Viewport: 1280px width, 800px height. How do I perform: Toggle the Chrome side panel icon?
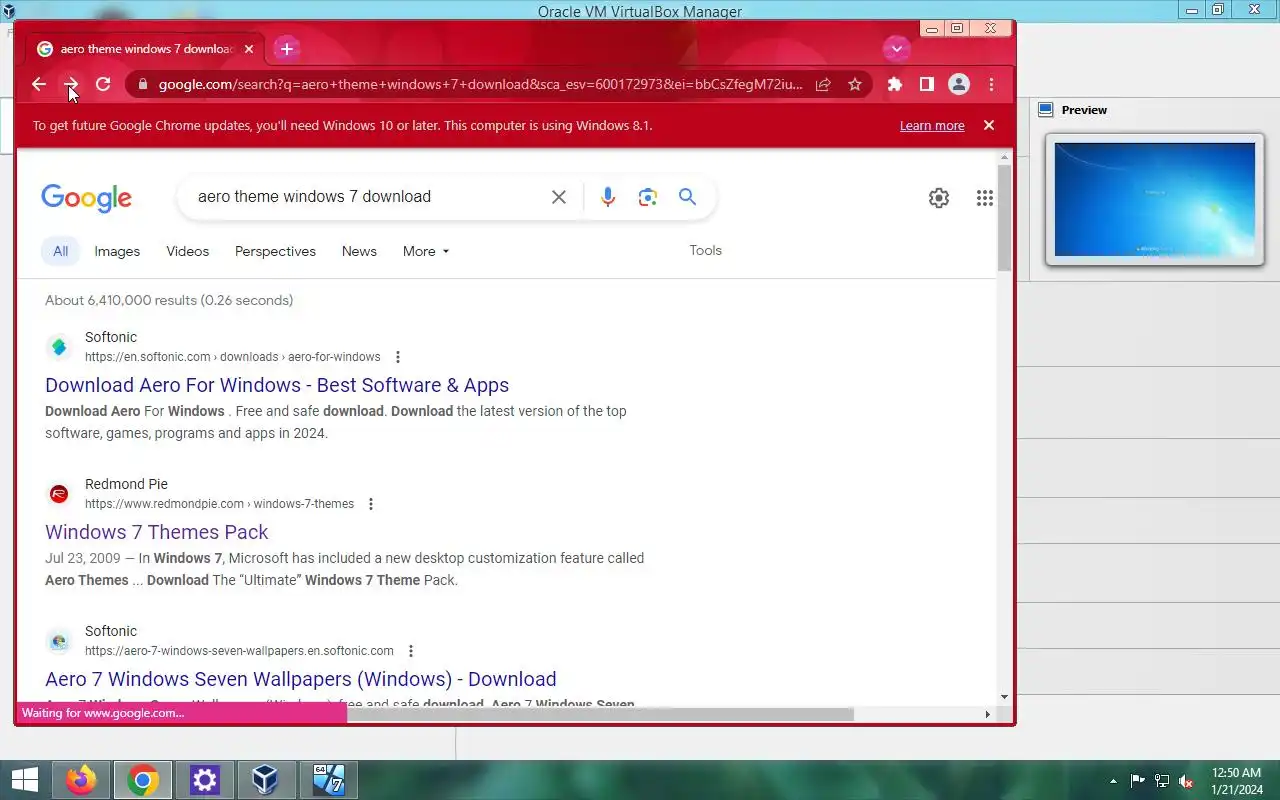click(x=927, y=85)
